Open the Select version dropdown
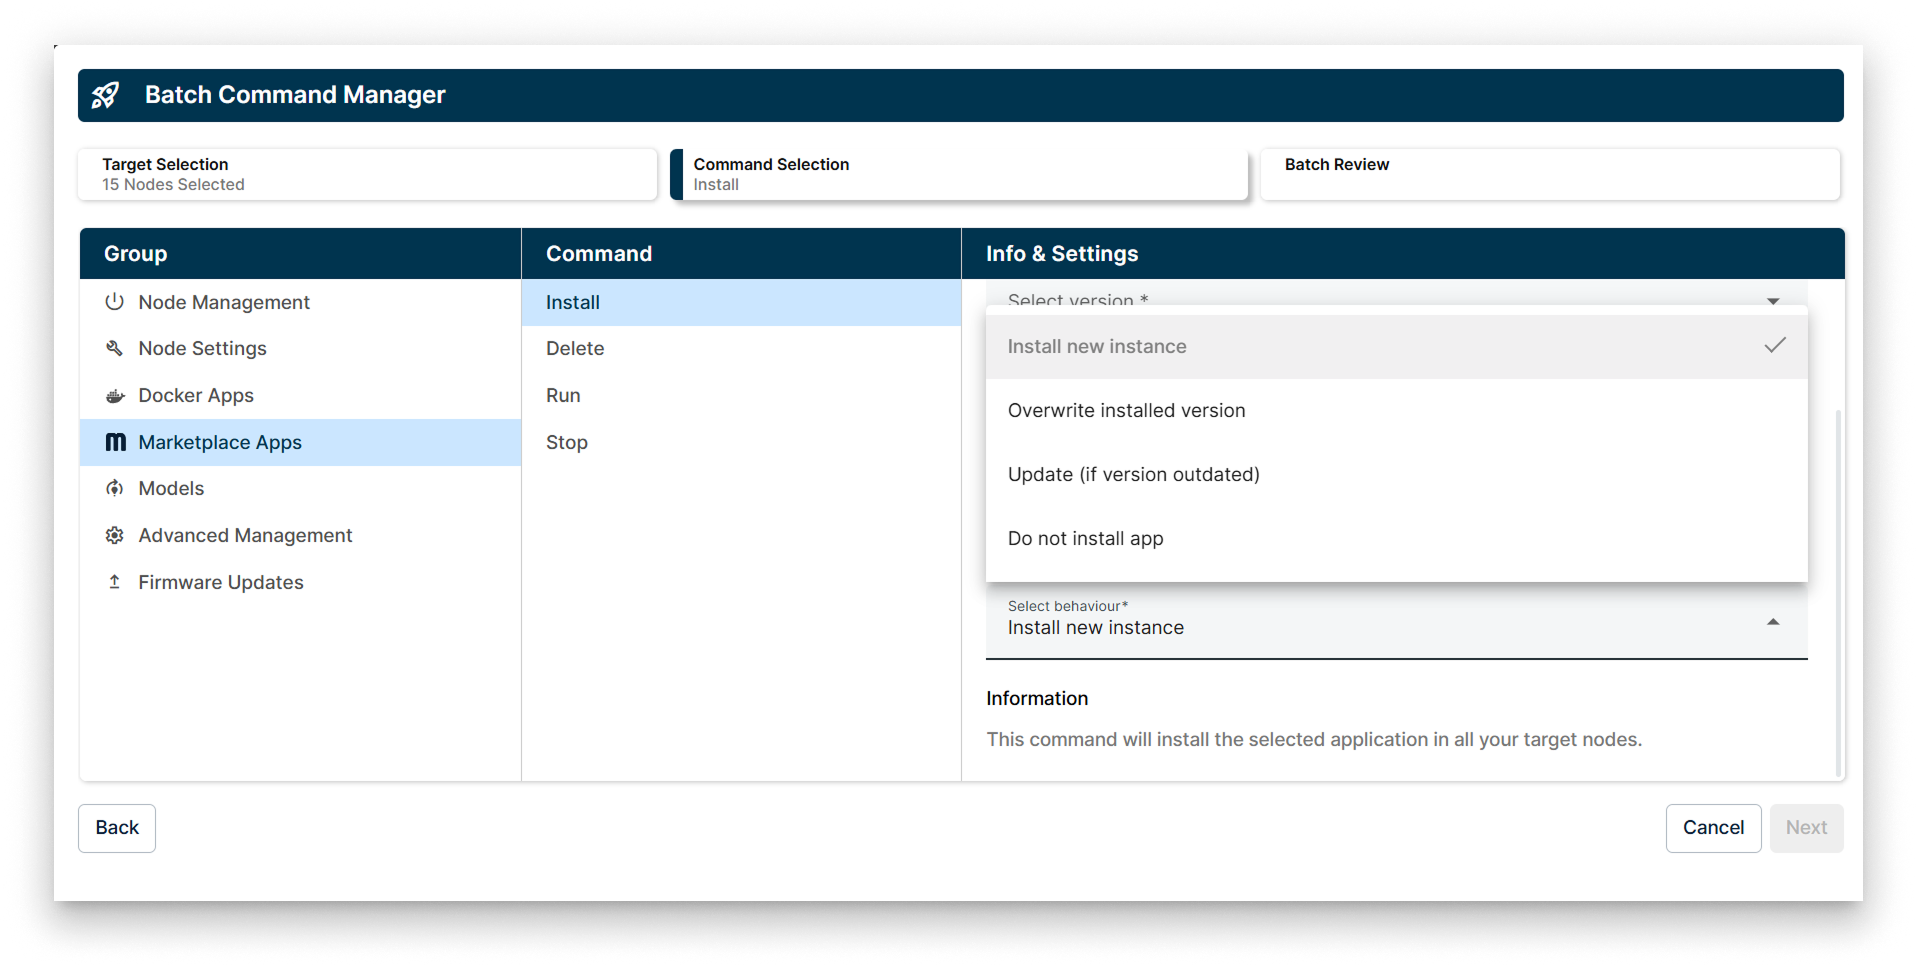This screenshot has height=966, width=1917. (1773, 300)
